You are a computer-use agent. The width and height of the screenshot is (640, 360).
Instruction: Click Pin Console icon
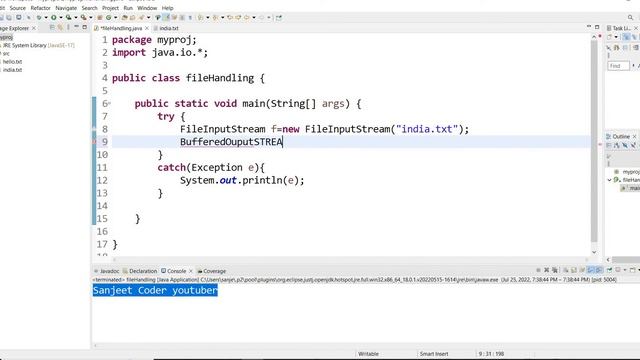(x=609, y=270)
